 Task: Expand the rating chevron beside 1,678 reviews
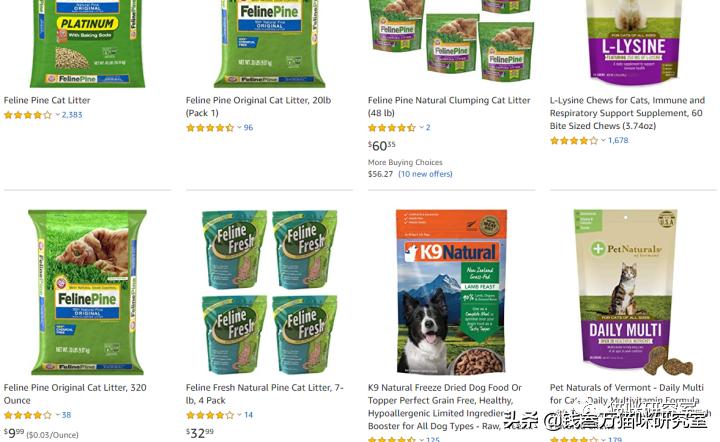pos(603,140)
